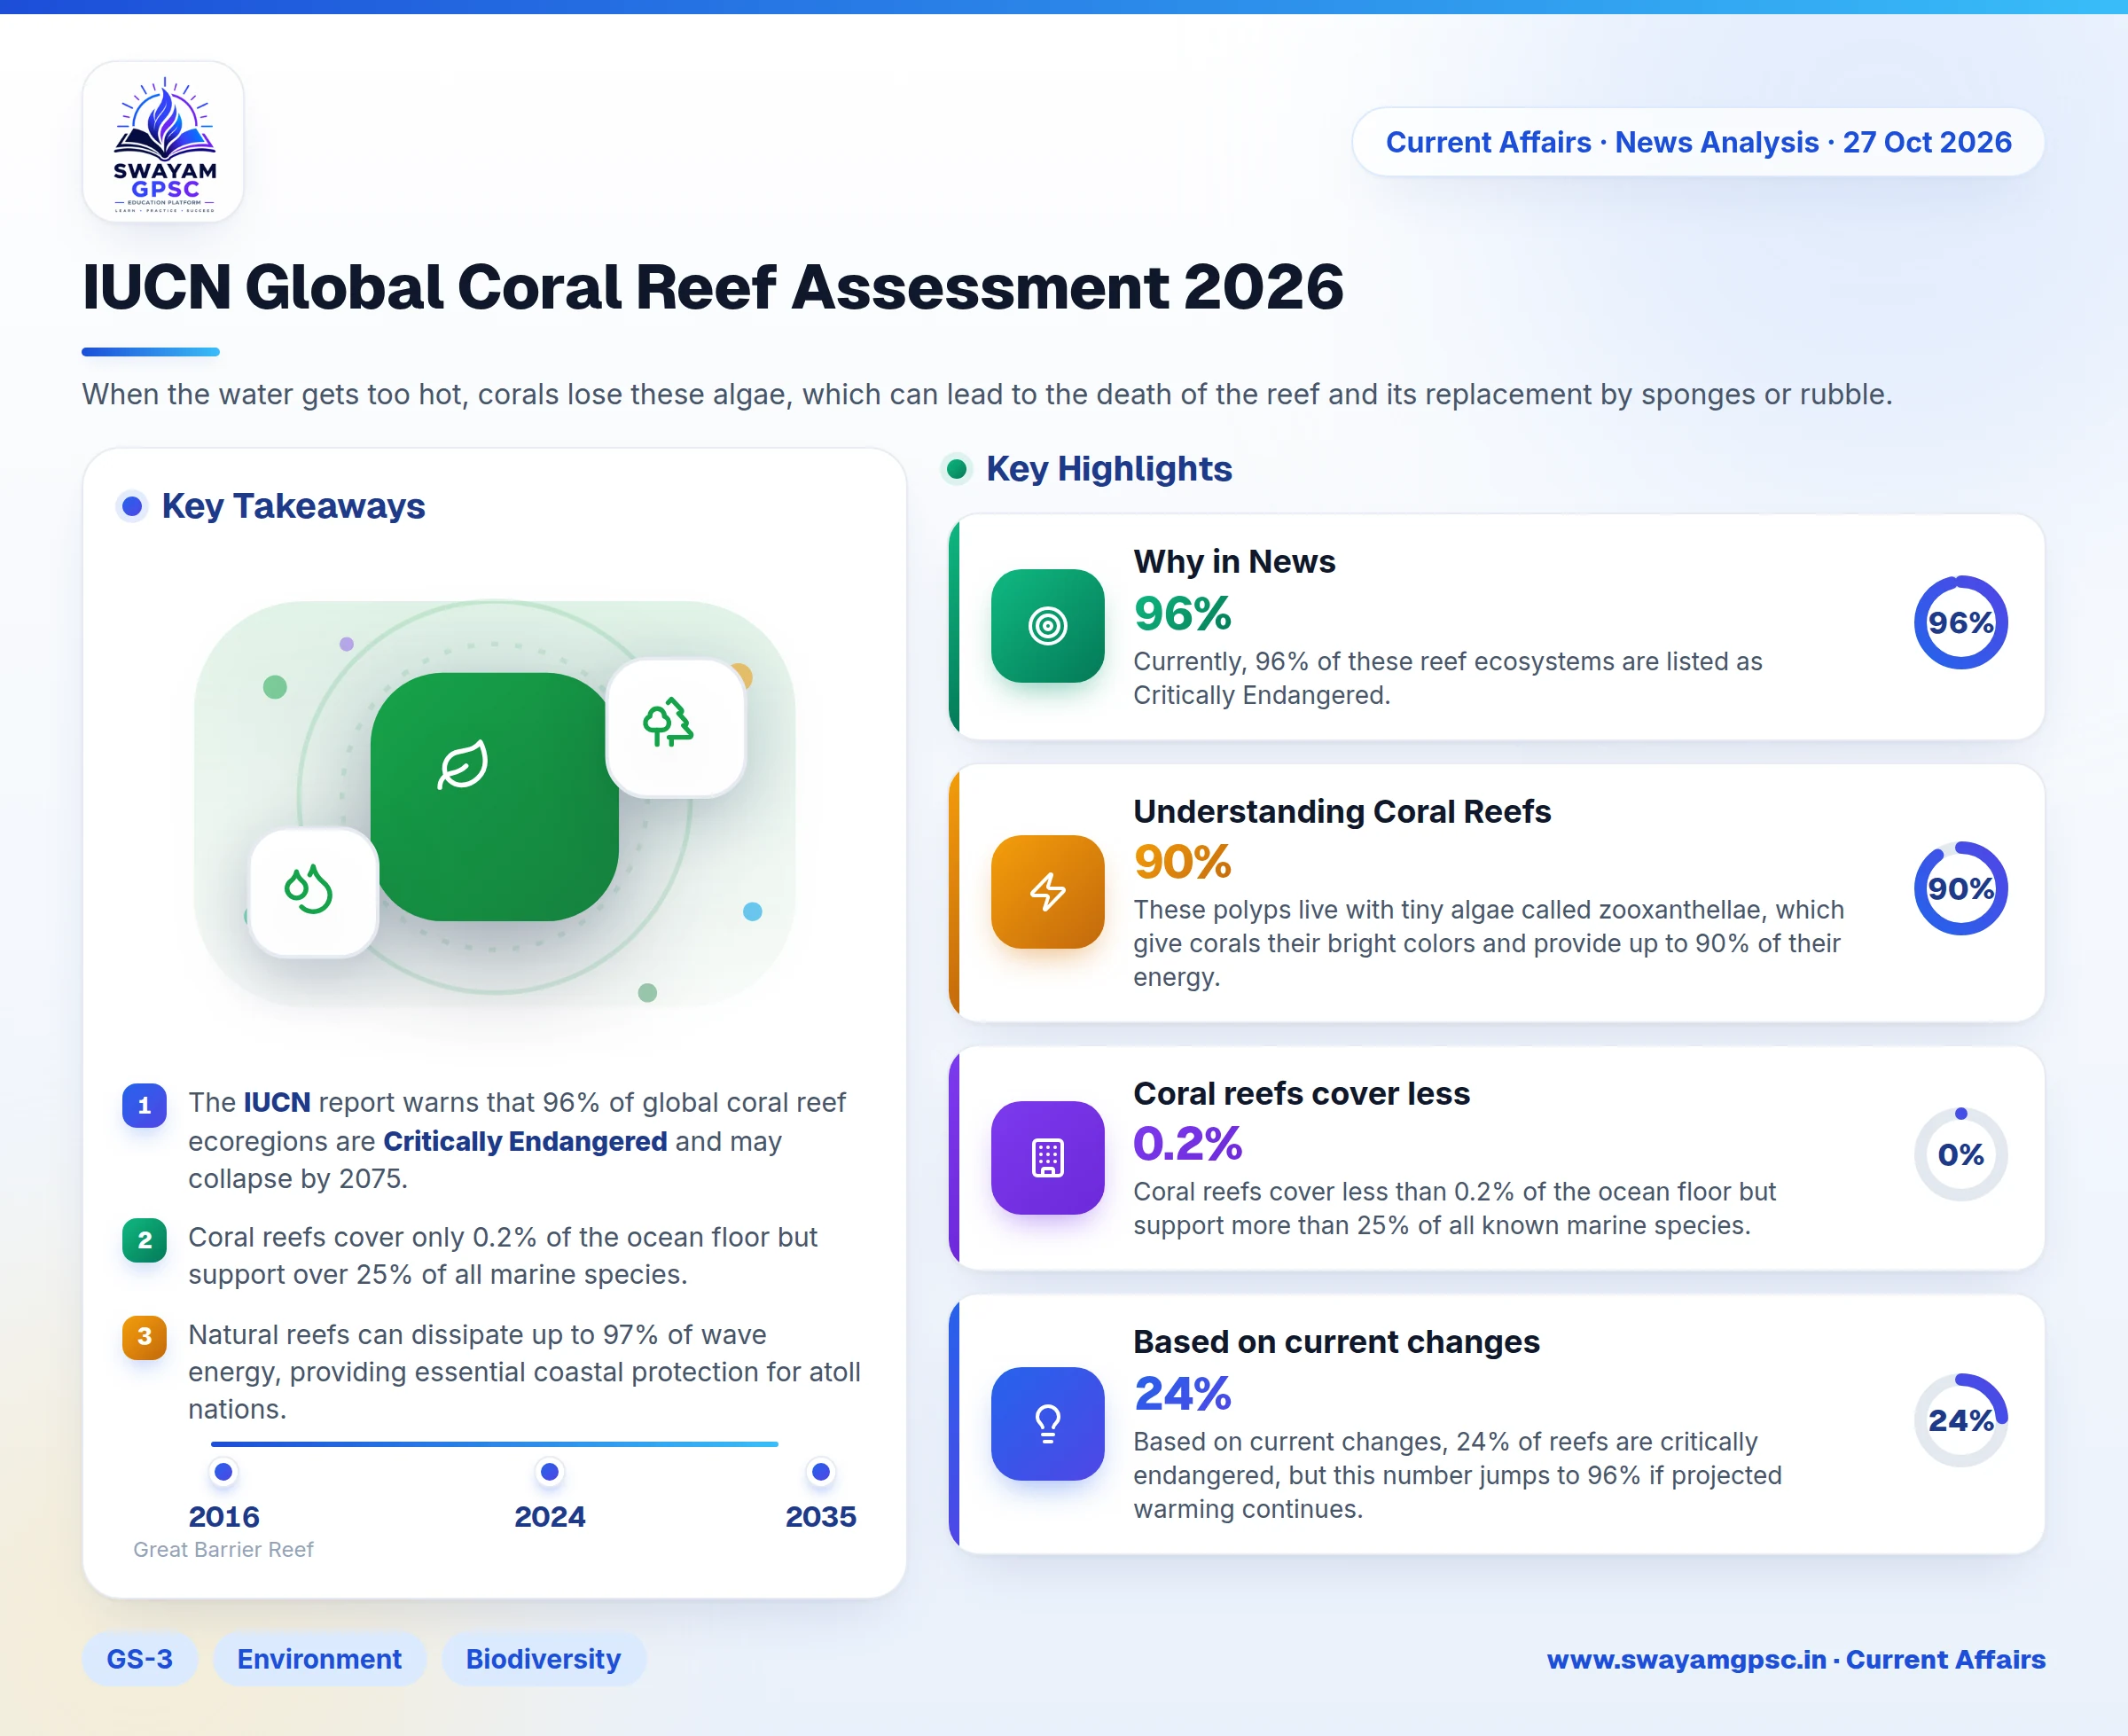Click the large green leaf tile
The height and width of the screenshot is (1736, 2128).
(x=494, y=796)
